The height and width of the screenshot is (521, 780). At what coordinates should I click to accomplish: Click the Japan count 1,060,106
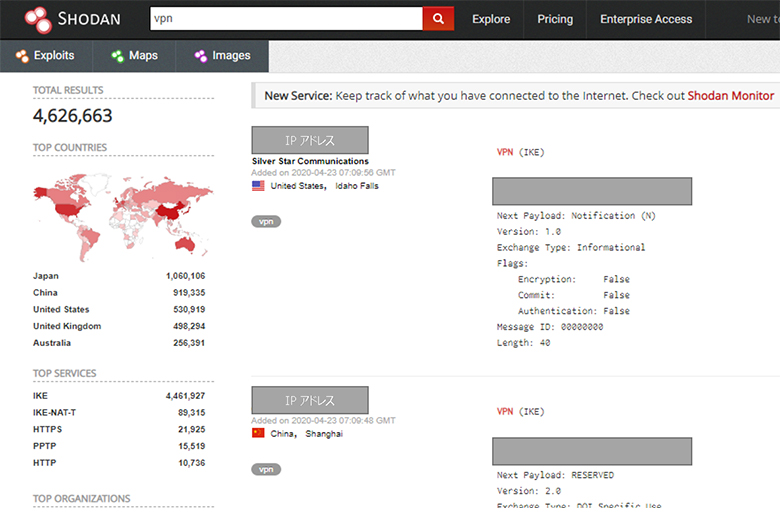click(185, 276)
